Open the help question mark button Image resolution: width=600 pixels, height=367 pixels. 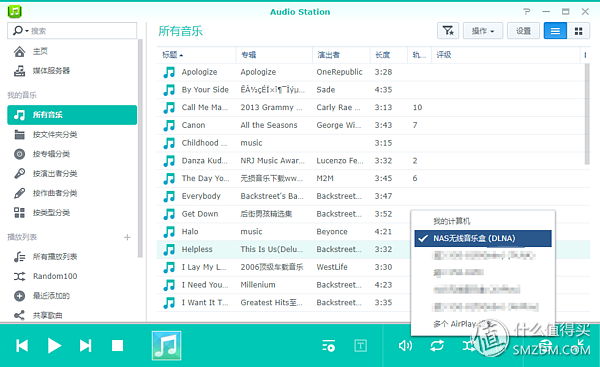527,11
